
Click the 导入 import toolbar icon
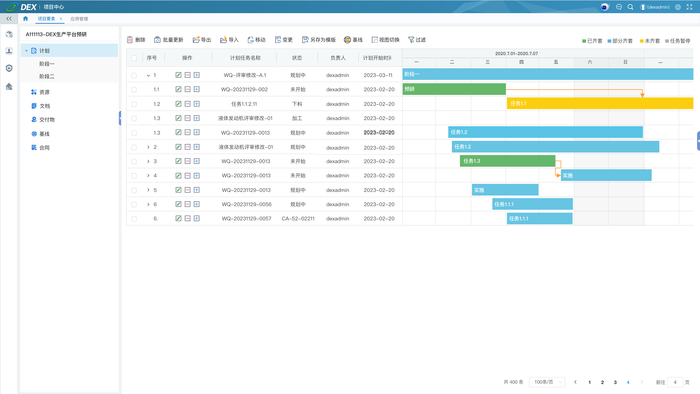pyautogui.click(x=223, y=40)
